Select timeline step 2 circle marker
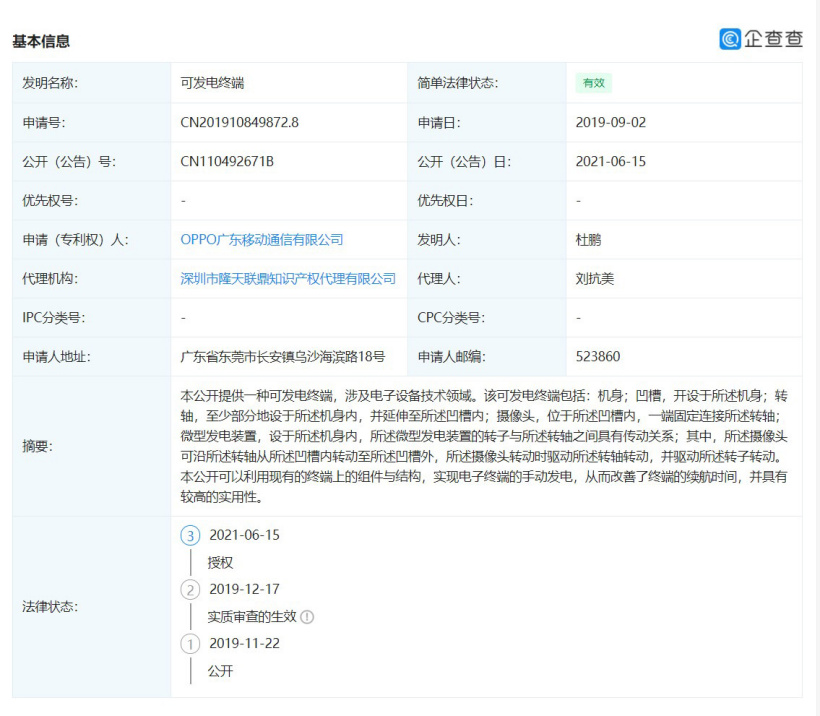Screen dimensions: 820x716 coord(190,589)
